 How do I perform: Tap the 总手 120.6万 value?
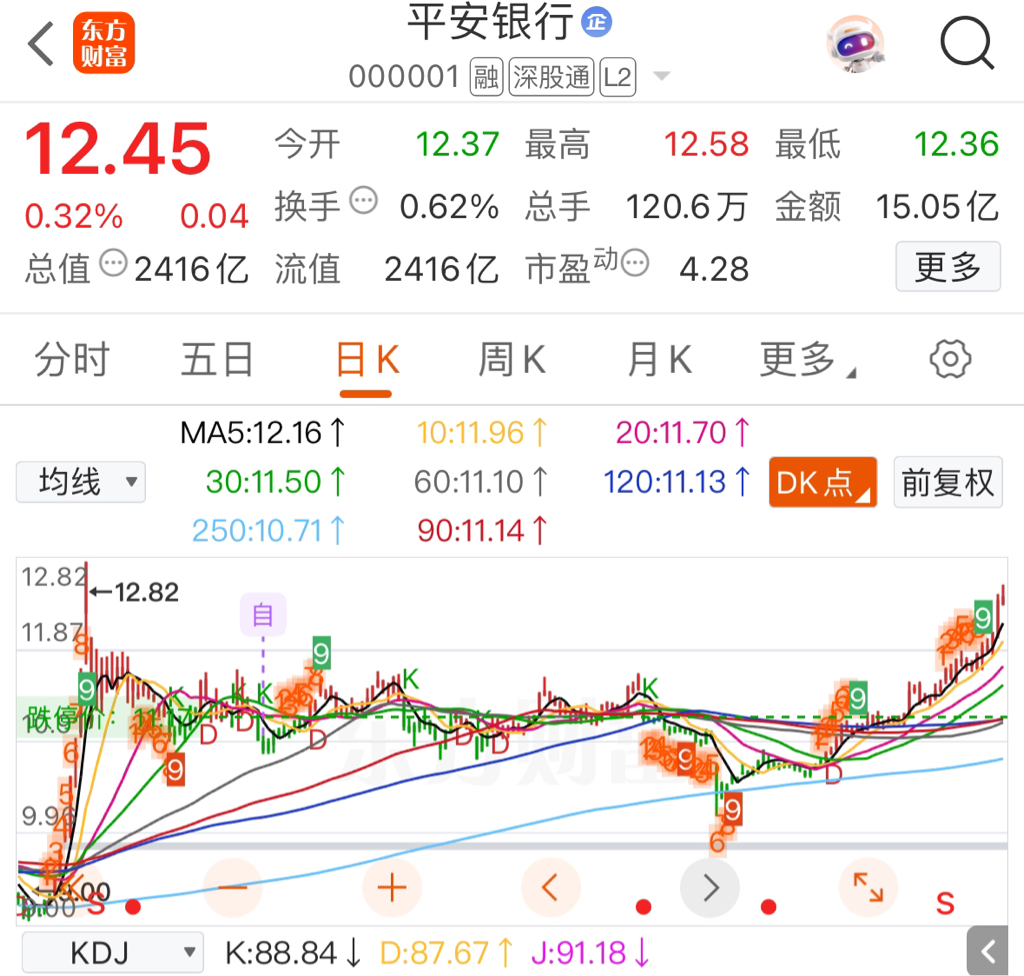[686, 207]
